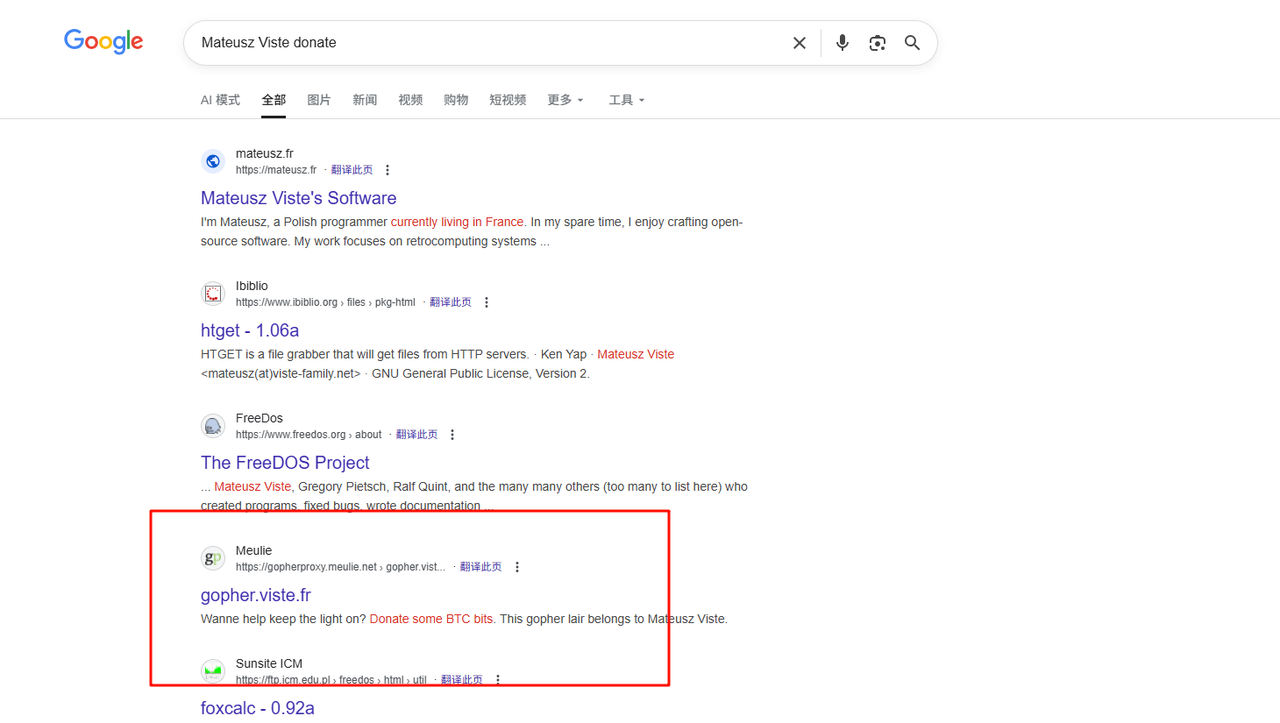Open search by image camera icon
1280x723 pixels.
tap(877, 43)
